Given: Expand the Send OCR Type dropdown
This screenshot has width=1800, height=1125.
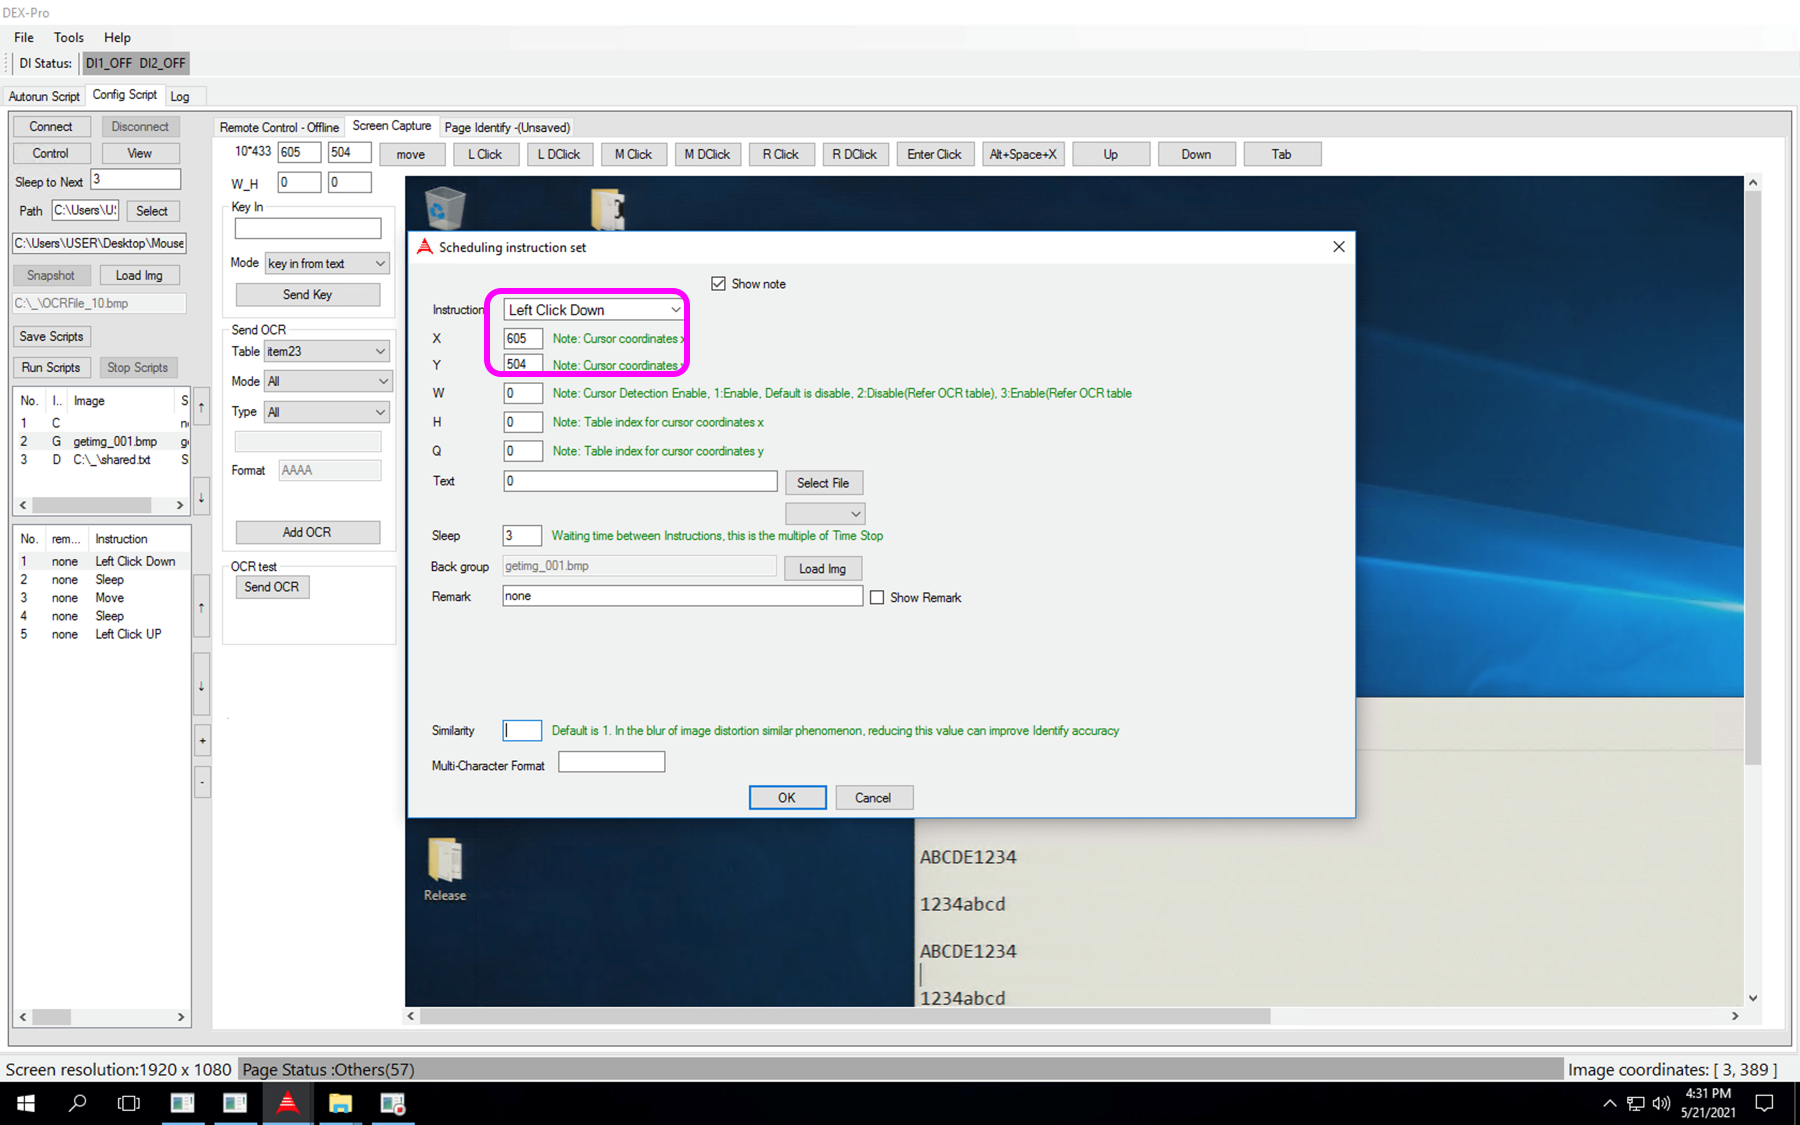Looking at the screenshot, I should 327,412.
